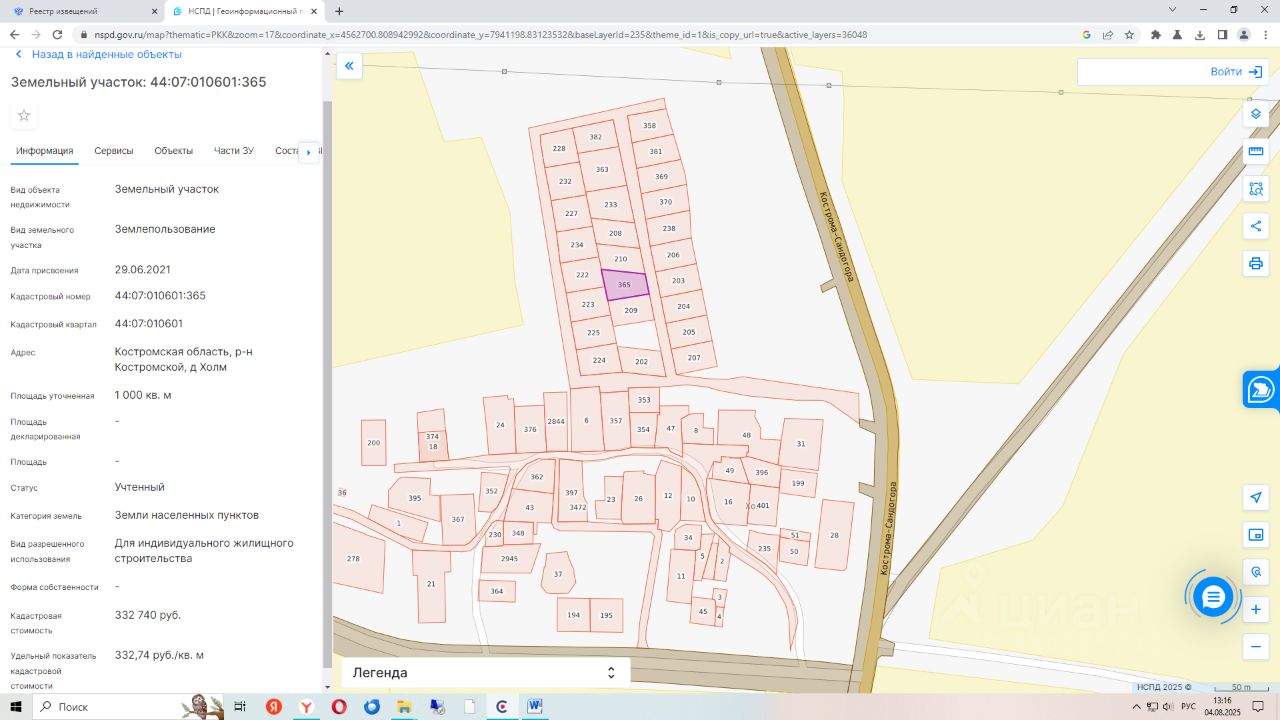Click parcel 210 on the map

pyautogui.click(x=621, y=259)
